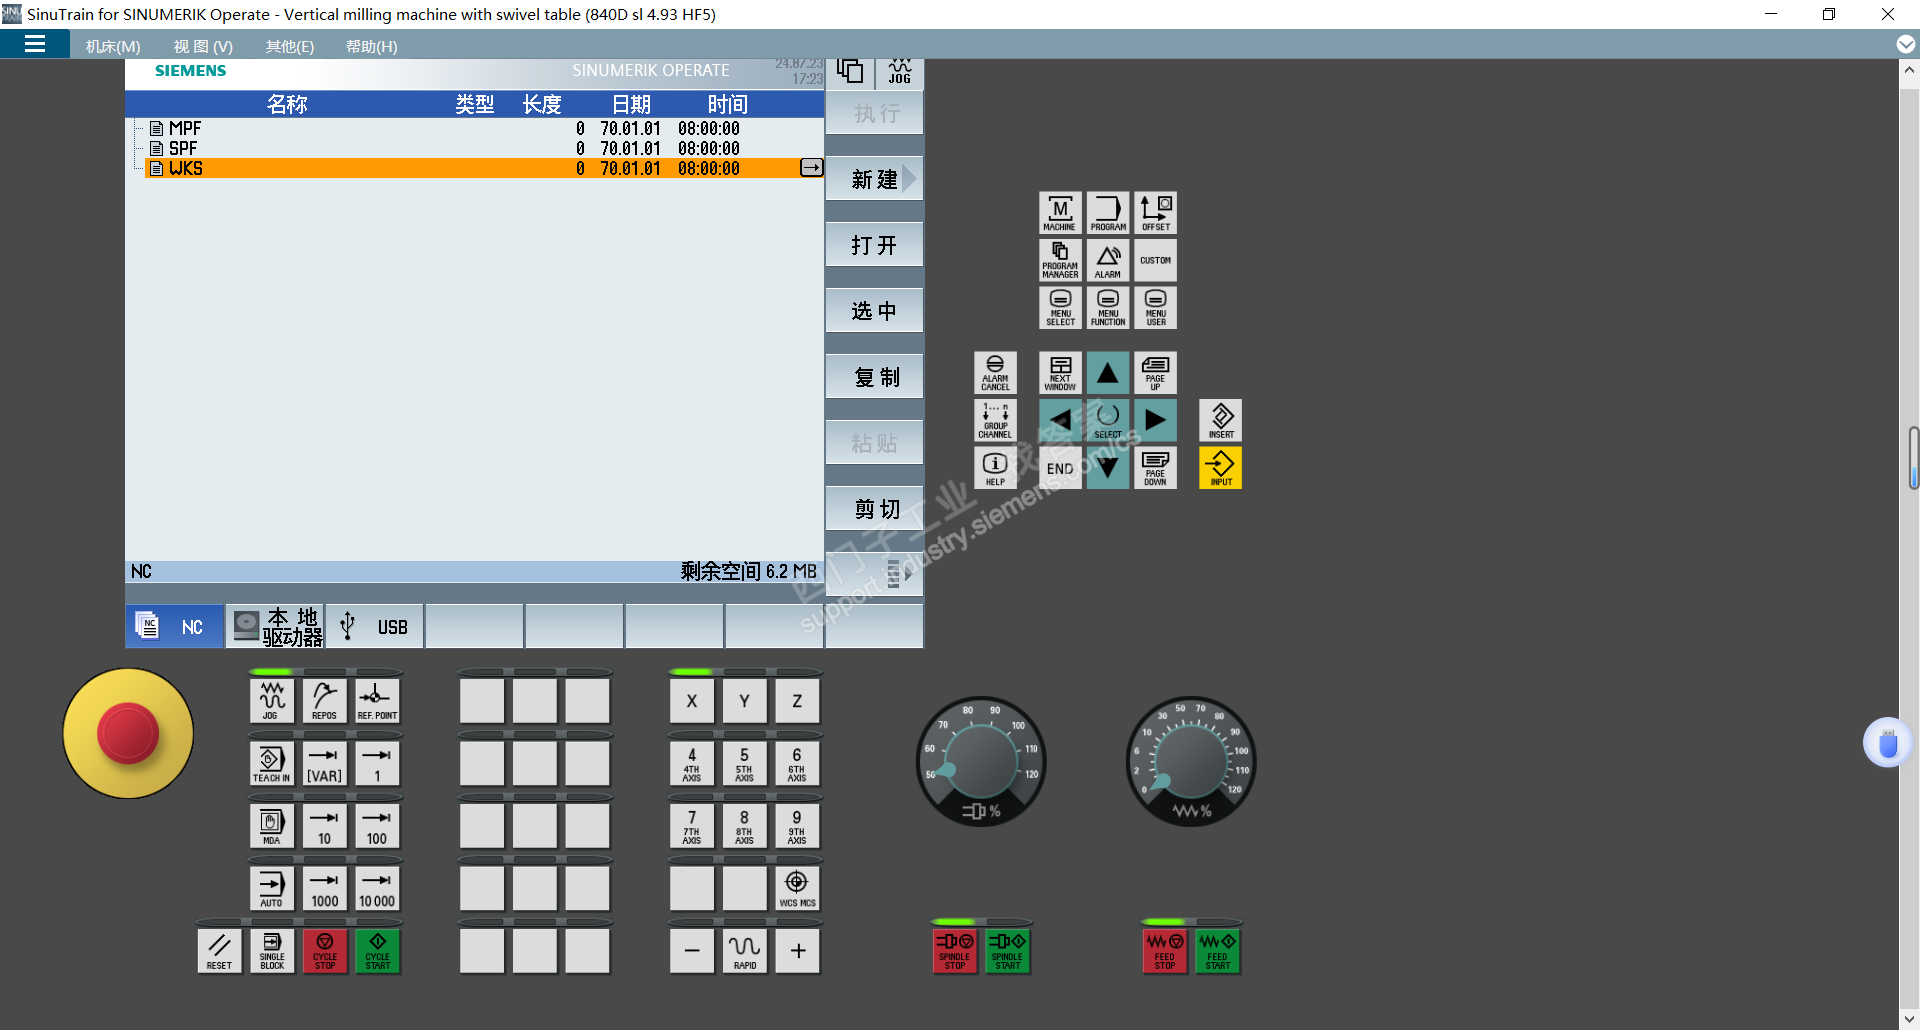The image size is (1920, 1030).
Task: Open the 其他(E) menu
Action: (290, 46)
